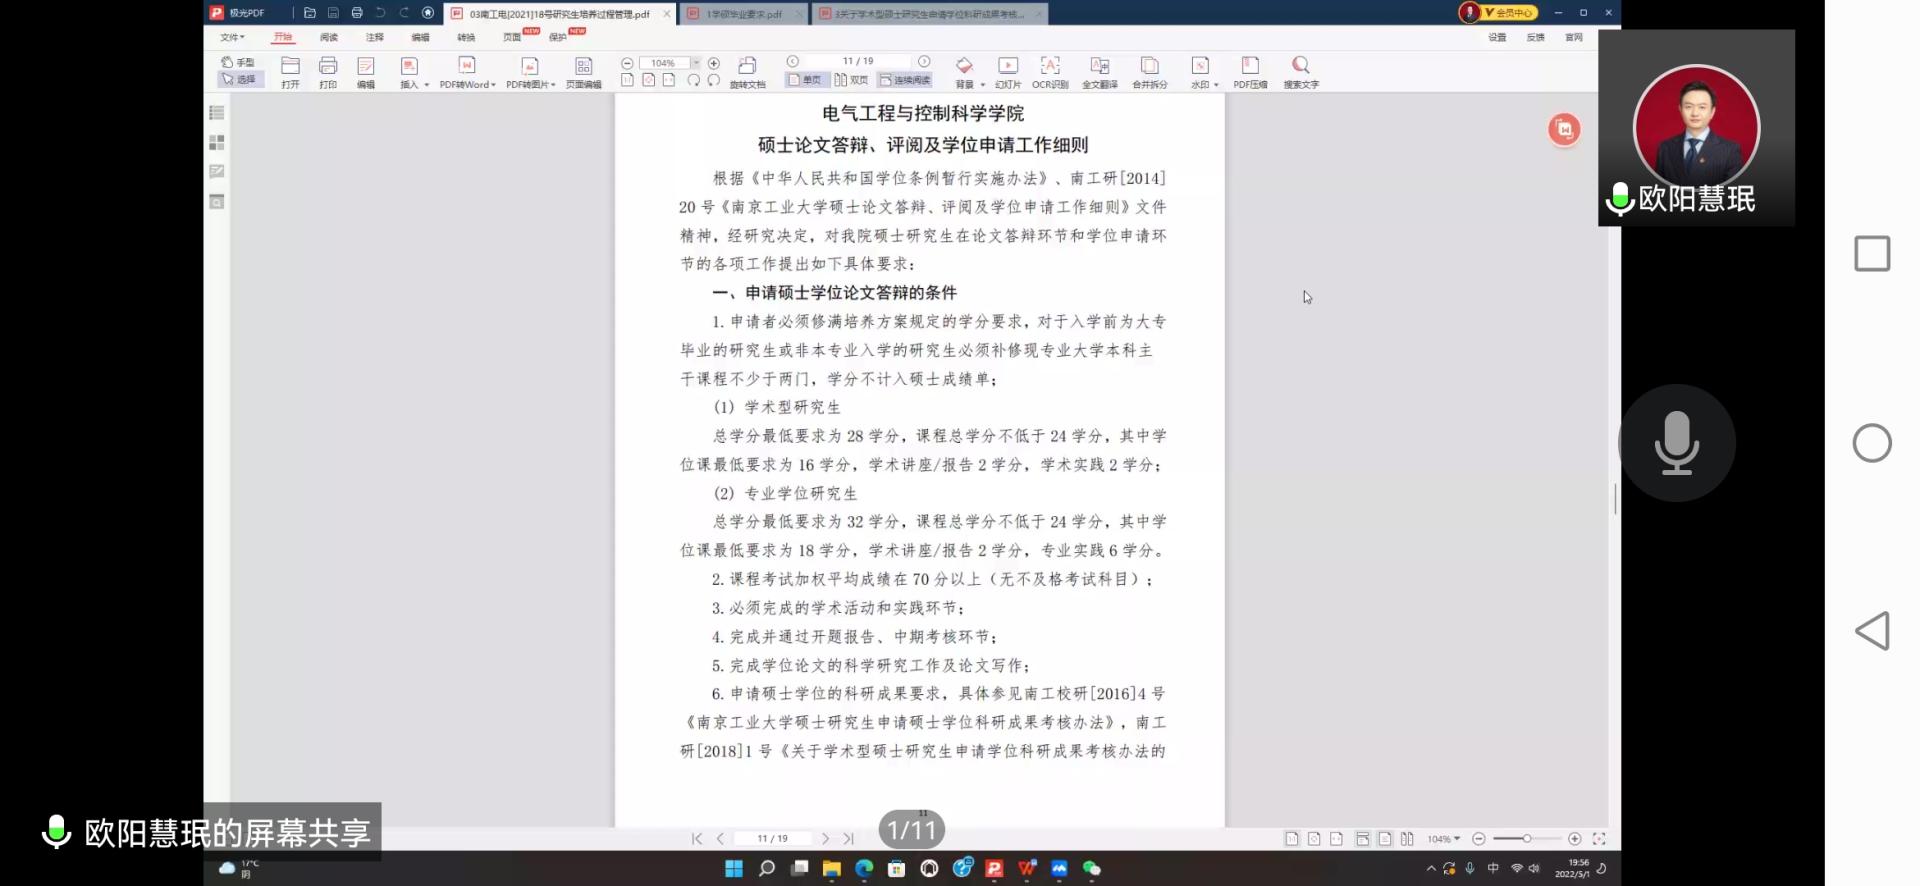Screen dimensions: 1920x886
Task: Switch to 单页 single page view
Action: click(x=804, y=80)
